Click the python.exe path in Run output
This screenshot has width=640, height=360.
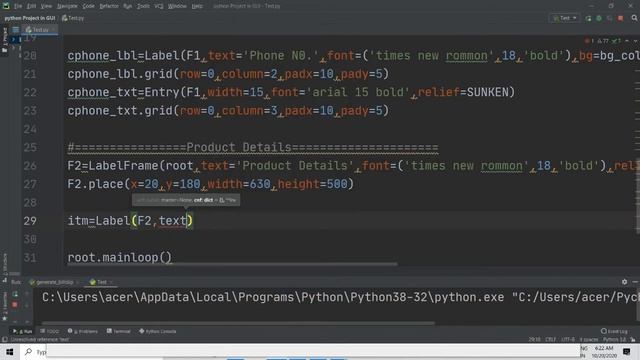[x=273, y=297]
